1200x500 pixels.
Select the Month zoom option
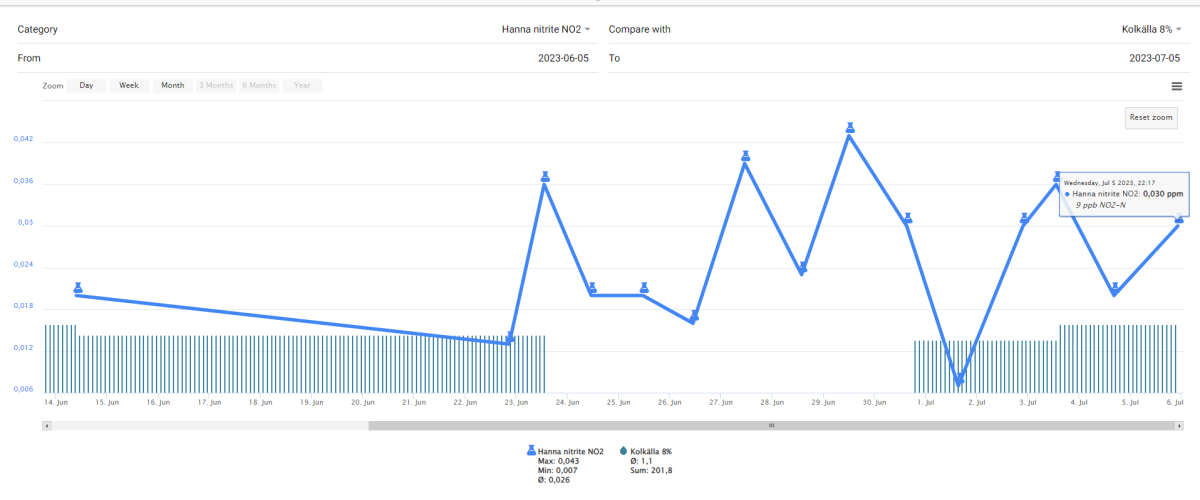click(x=173, y=86)
